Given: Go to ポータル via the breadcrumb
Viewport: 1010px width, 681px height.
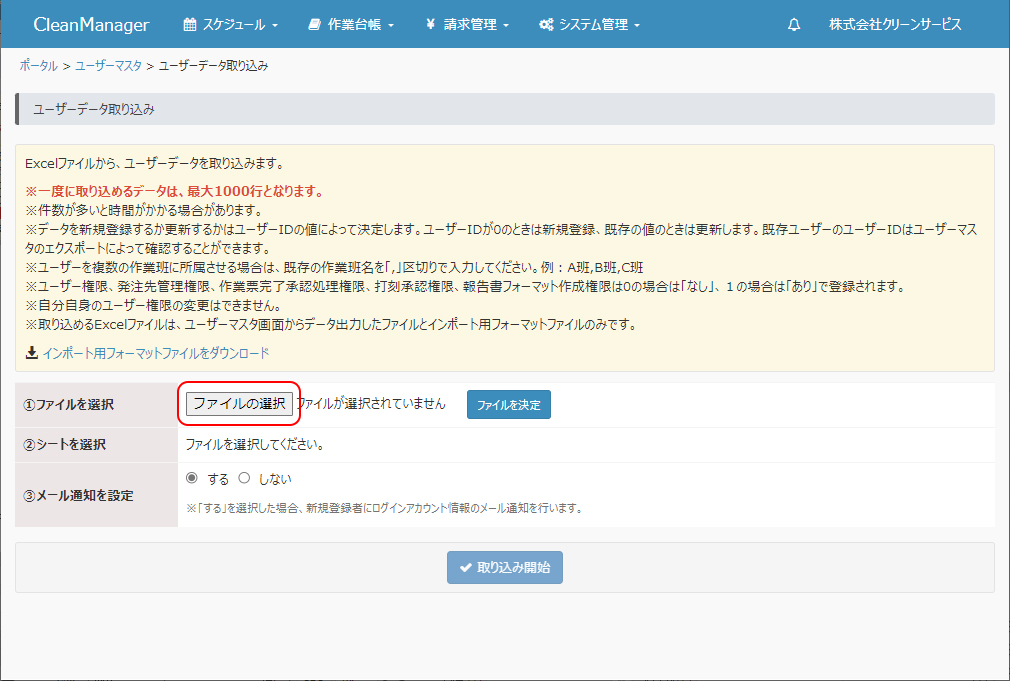Looking at the screenshot, I should click(38, 66).
